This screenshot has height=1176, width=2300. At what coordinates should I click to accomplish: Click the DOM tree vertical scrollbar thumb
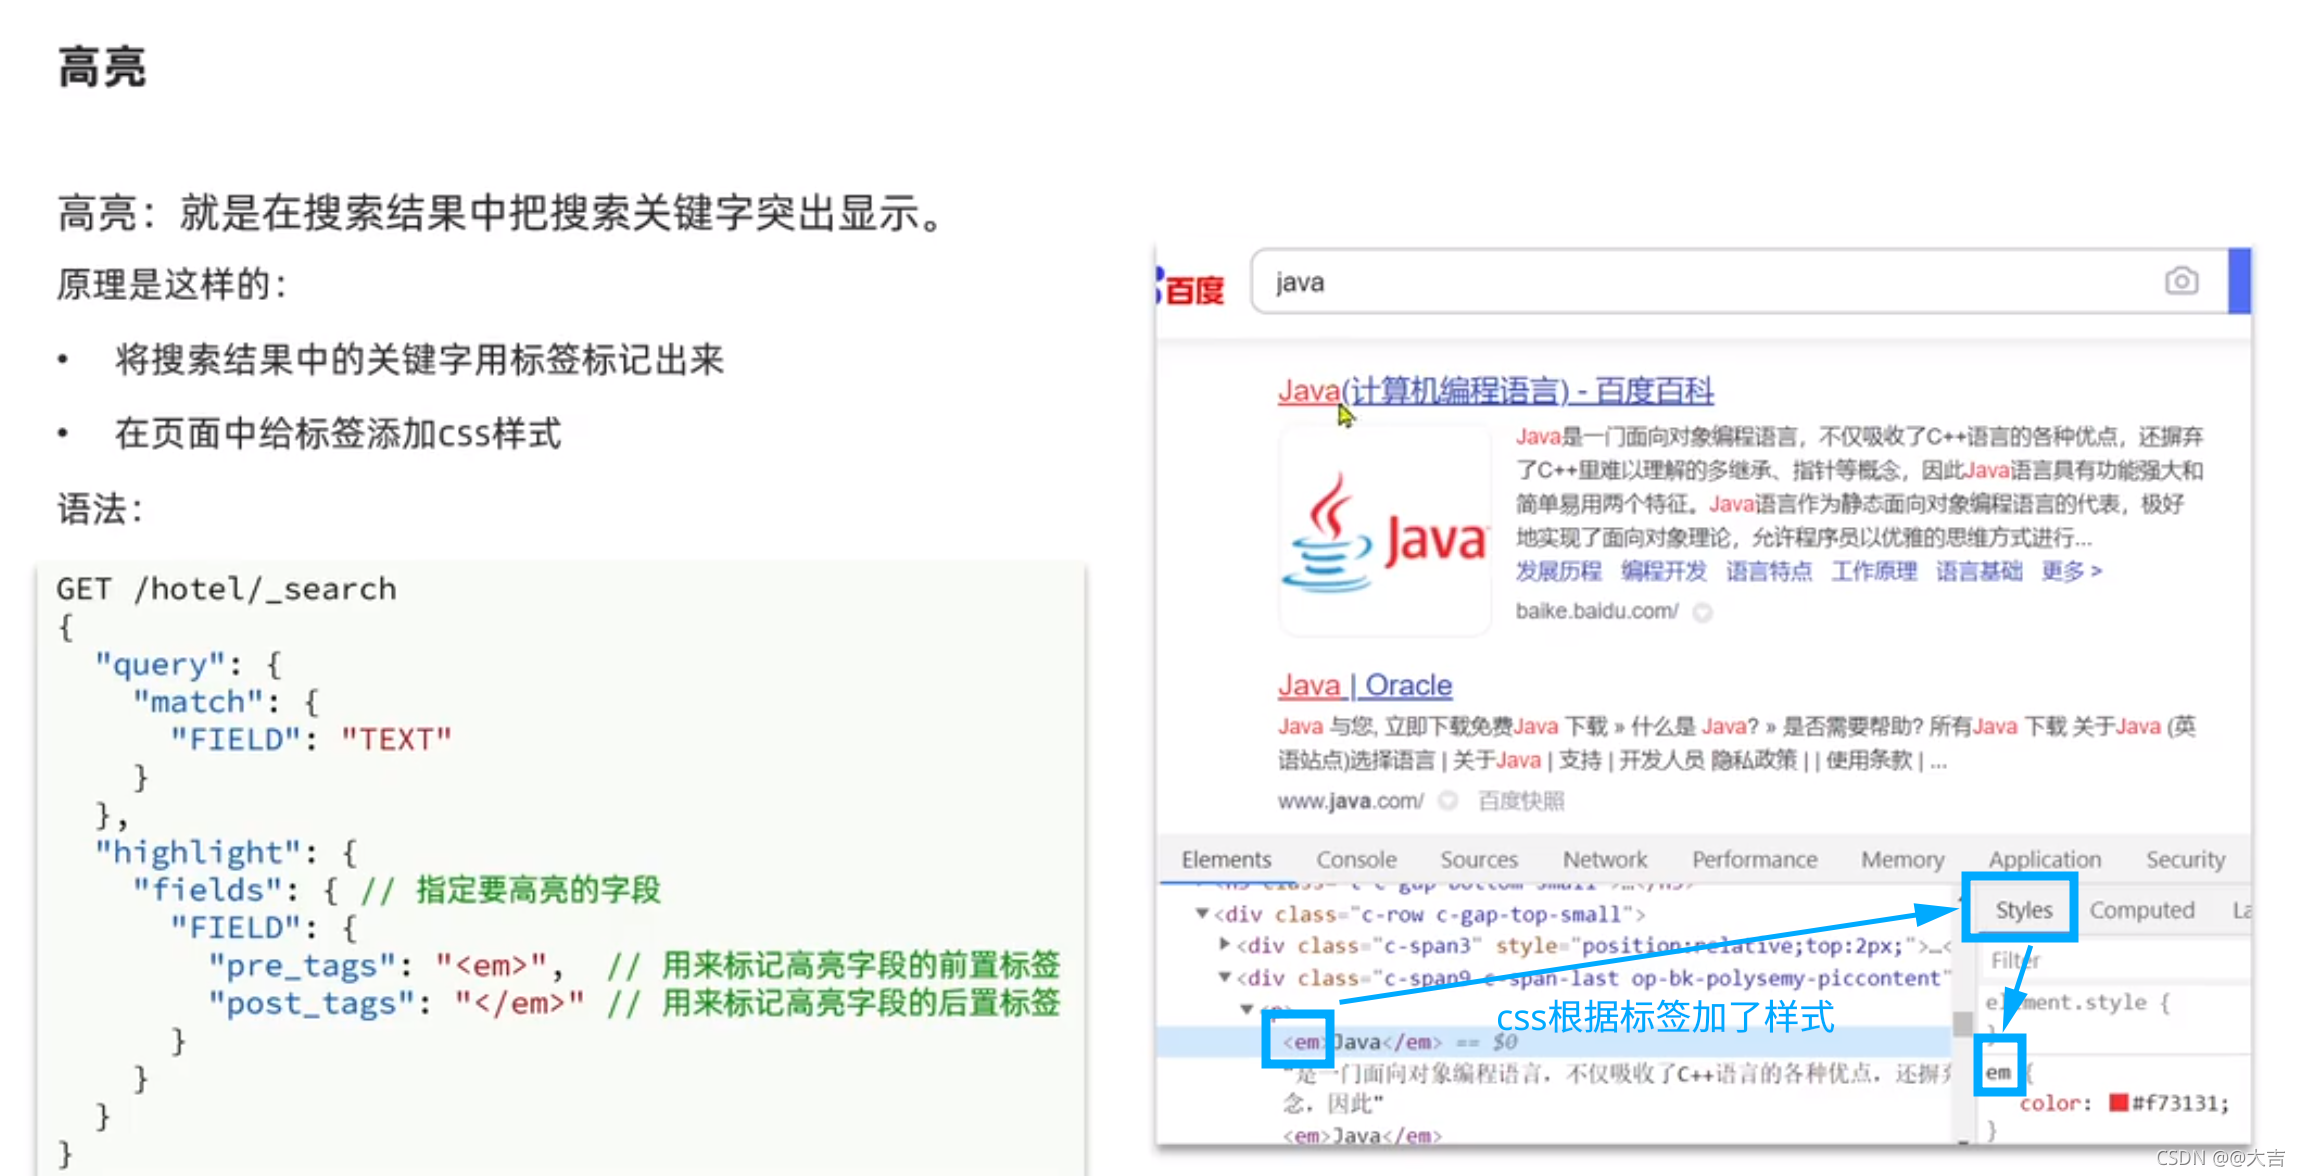pyautogui.click(x=1962, y=1023)
